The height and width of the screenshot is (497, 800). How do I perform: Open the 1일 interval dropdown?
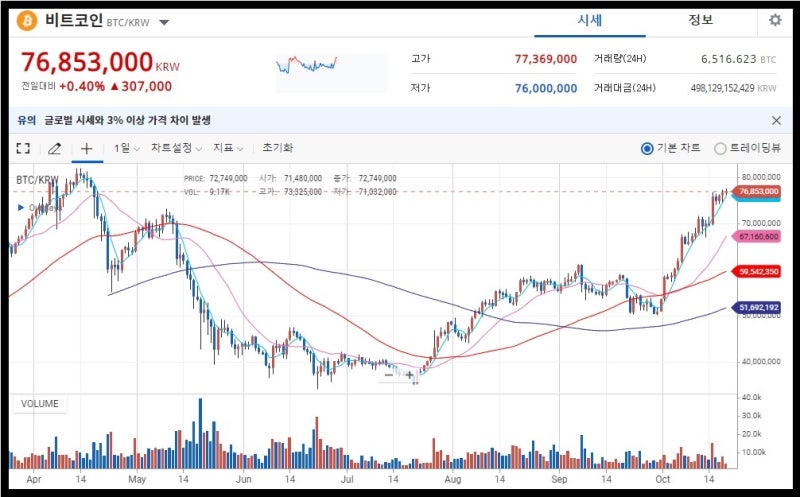point(127,148)
